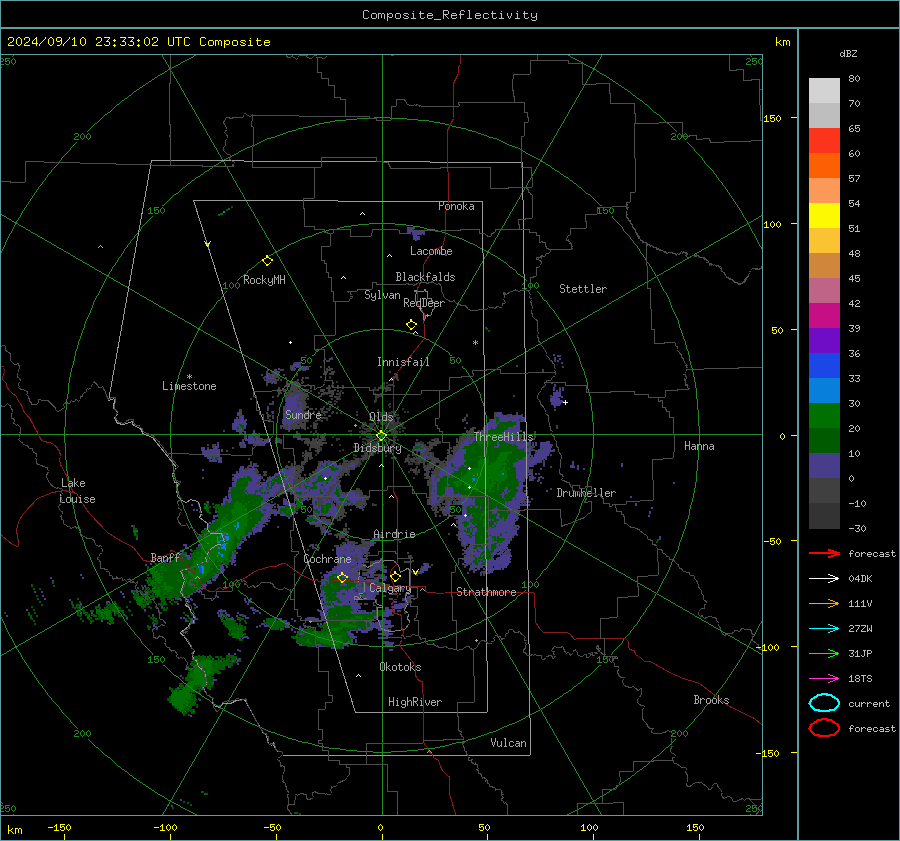The width and height of the screenshot is (900, 841).
Task: Click the magenta 18TS arrow in legend
Action: point(824,679)
